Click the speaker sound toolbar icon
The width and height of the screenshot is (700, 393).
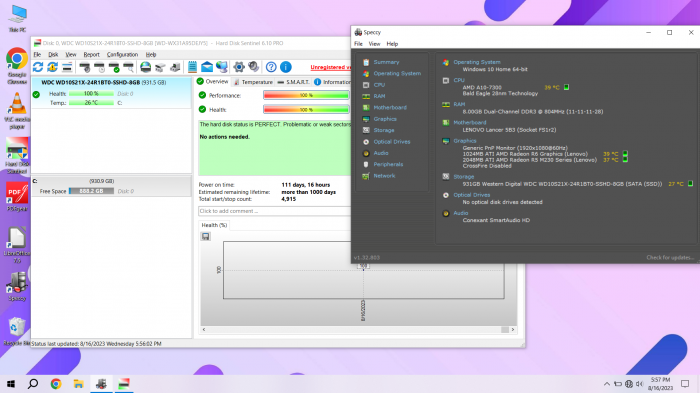point(254,67)
